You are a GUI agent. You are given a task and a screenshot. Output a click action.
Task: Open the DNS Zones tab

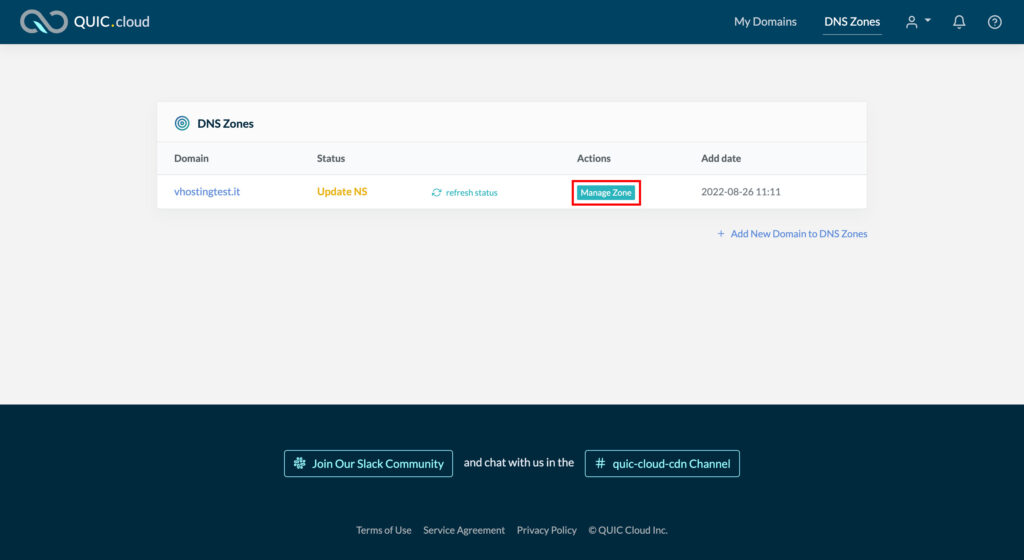tap(852, 22)
